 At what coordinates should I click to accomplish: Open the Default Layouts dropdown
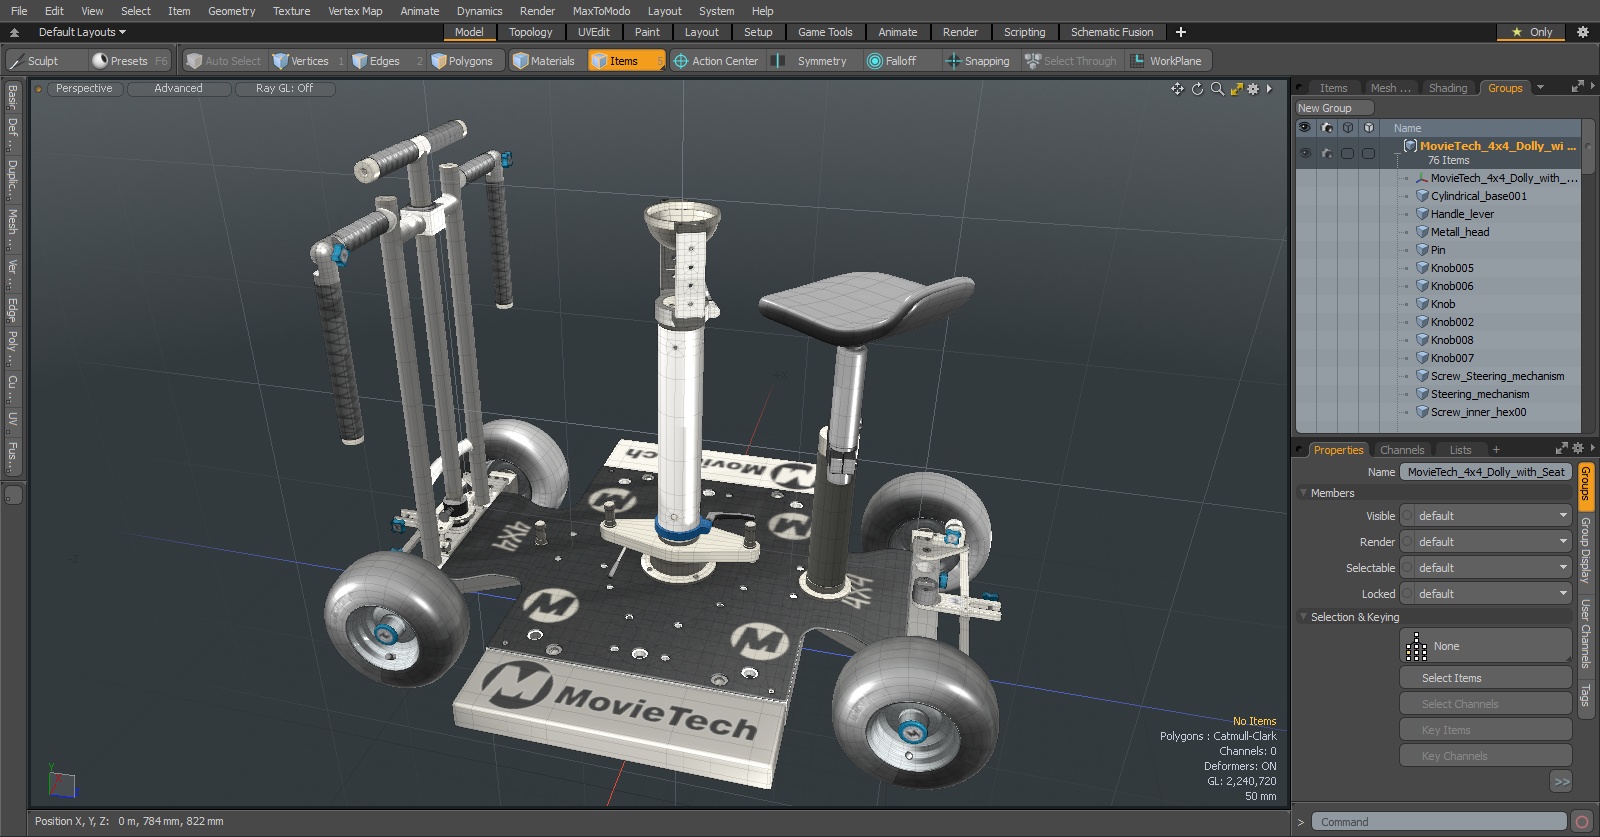[82, 32]
